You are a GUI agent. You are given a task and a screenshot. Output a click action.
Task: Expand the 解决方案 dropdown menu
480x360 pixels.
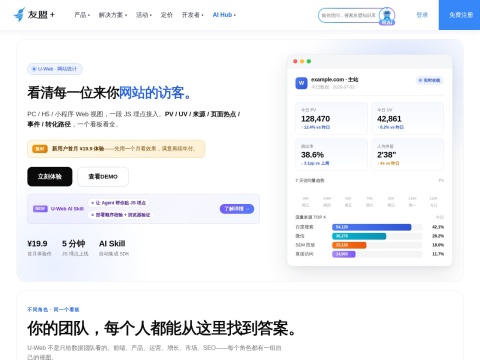pos(113,15)
